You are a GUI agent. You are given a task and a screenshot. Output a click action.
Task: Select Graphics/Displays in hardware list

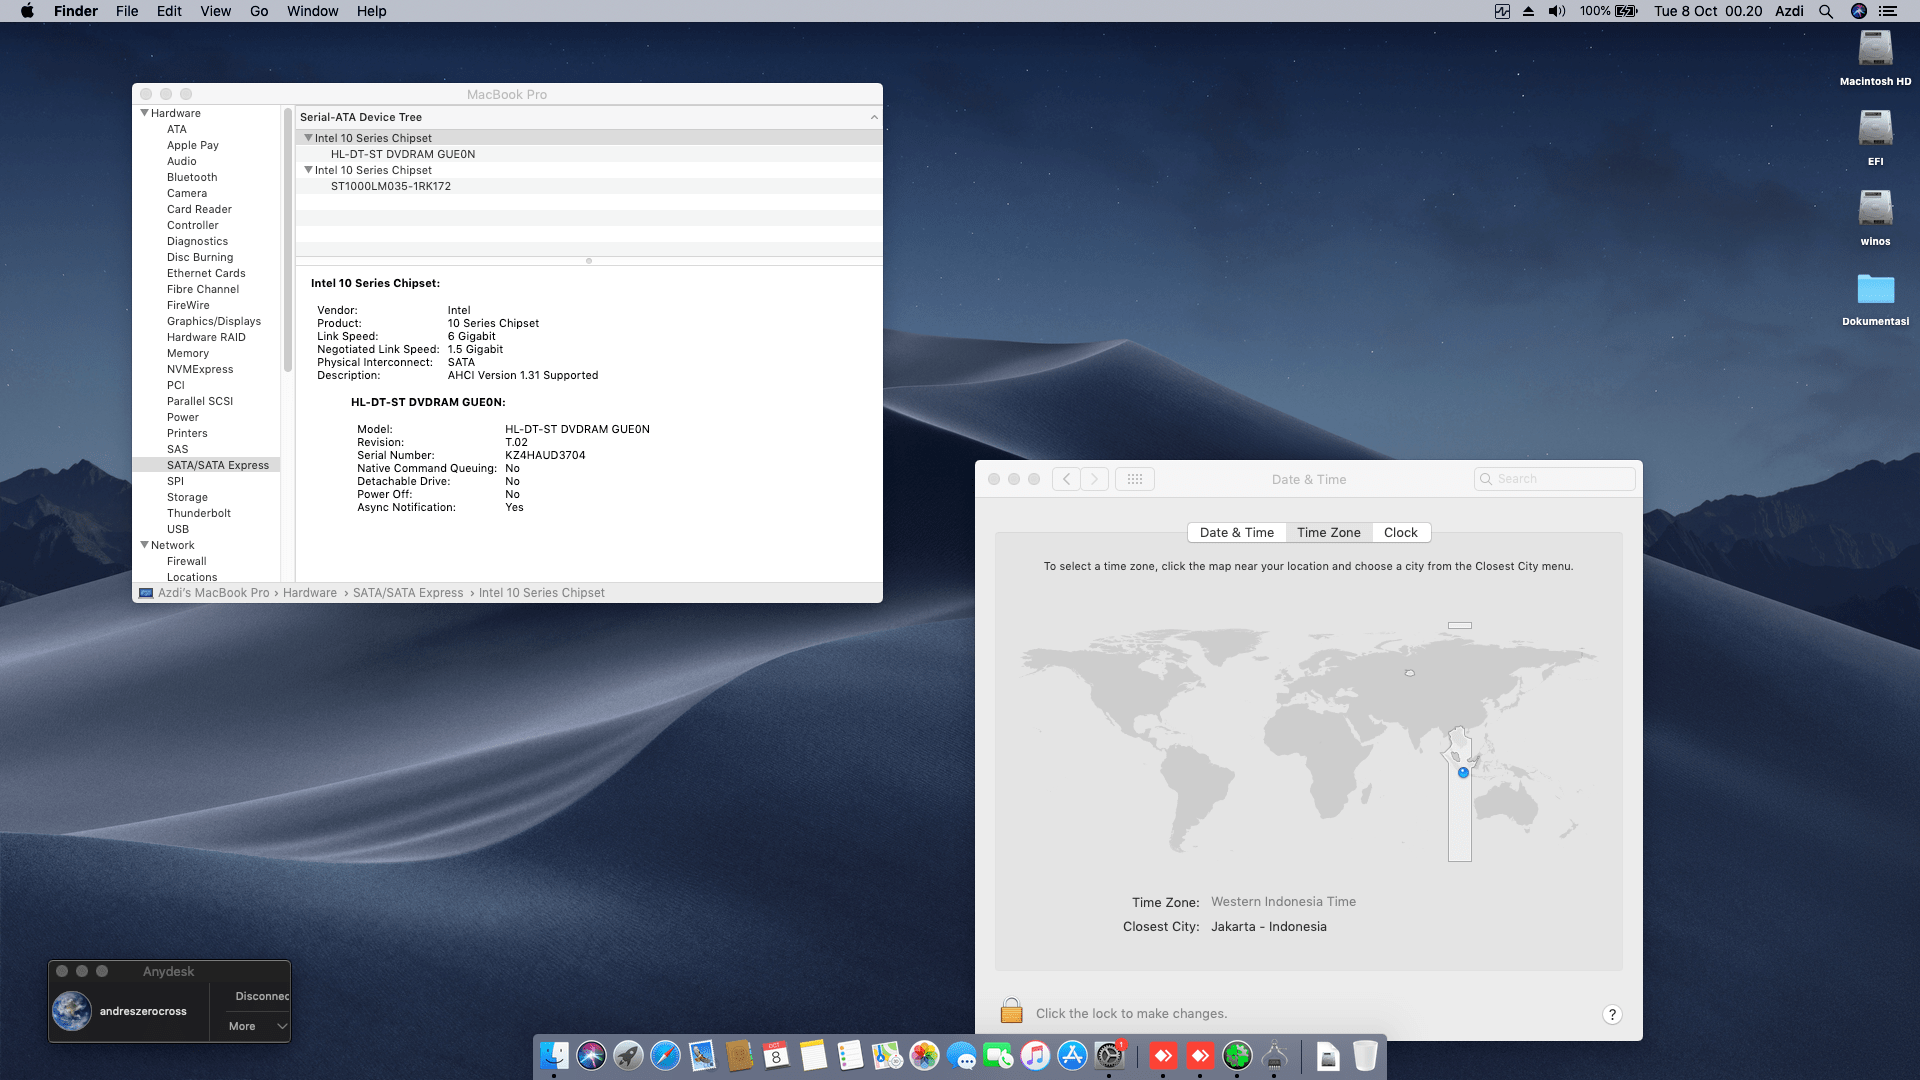coord(213,321)
